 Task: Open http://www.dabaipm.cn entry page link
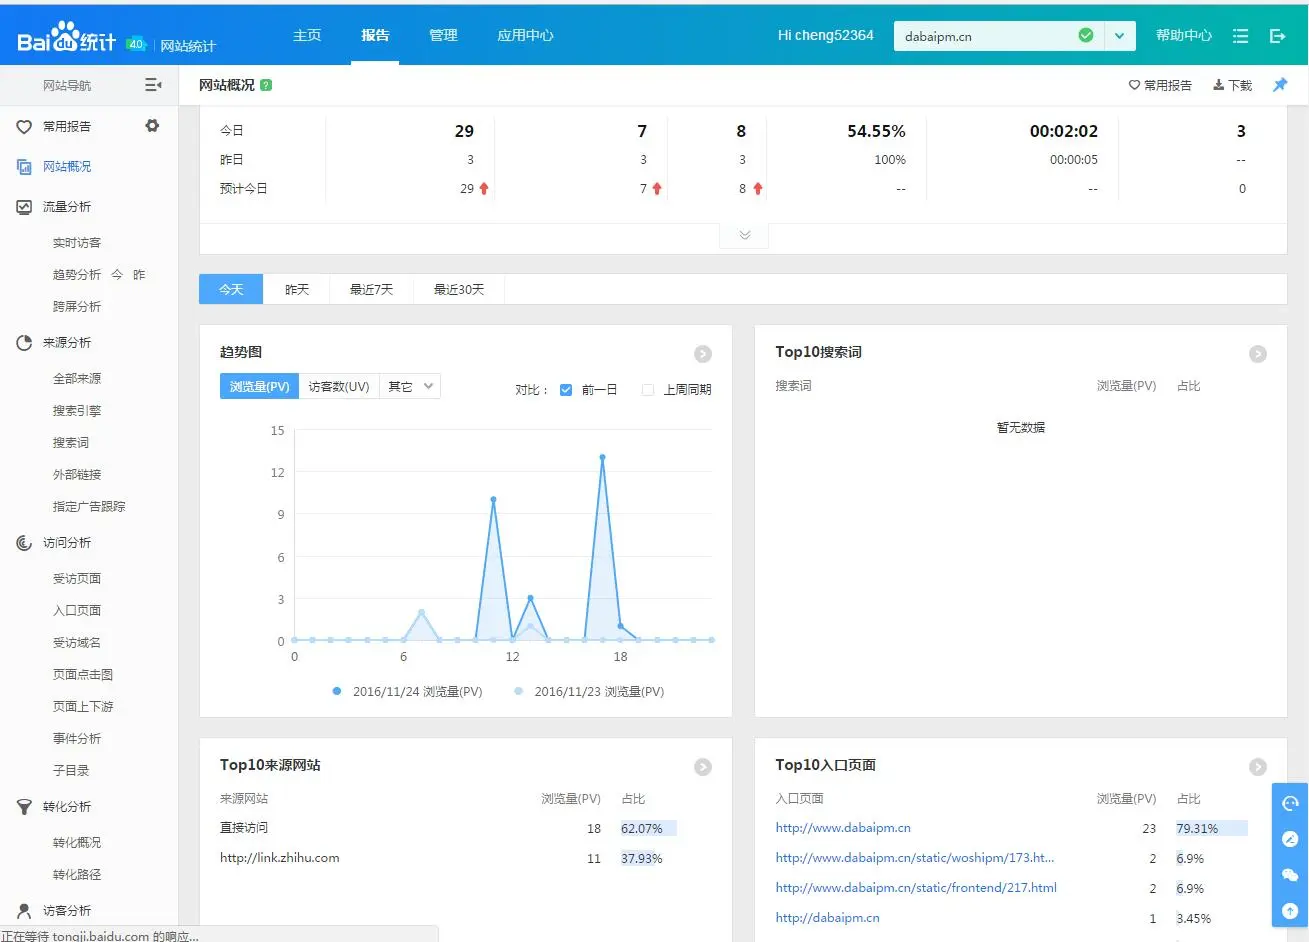click(x=843, y=828)
